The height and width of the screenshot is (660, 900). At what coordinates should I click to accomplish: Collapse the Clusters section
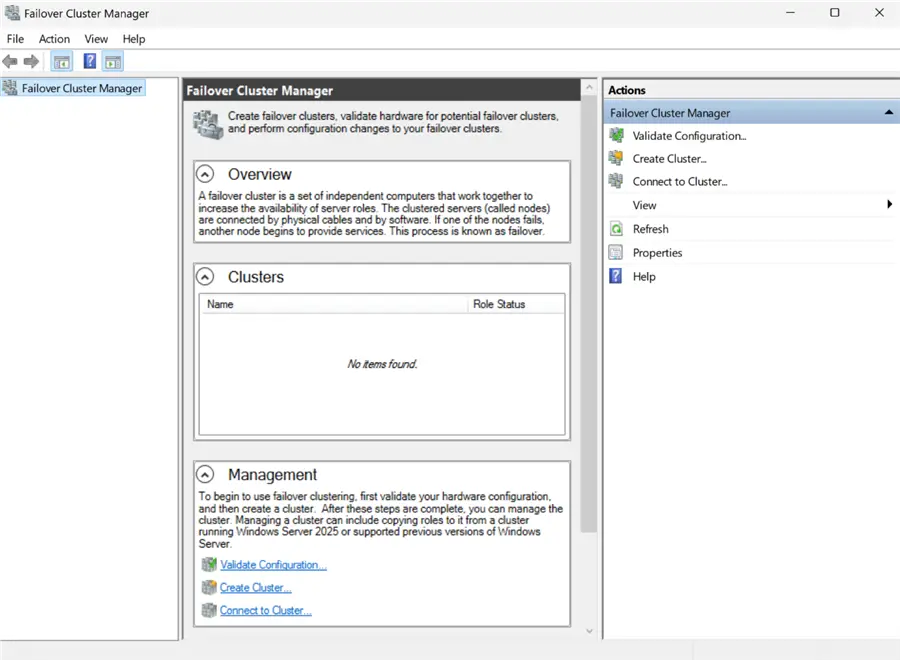[205, 277]
